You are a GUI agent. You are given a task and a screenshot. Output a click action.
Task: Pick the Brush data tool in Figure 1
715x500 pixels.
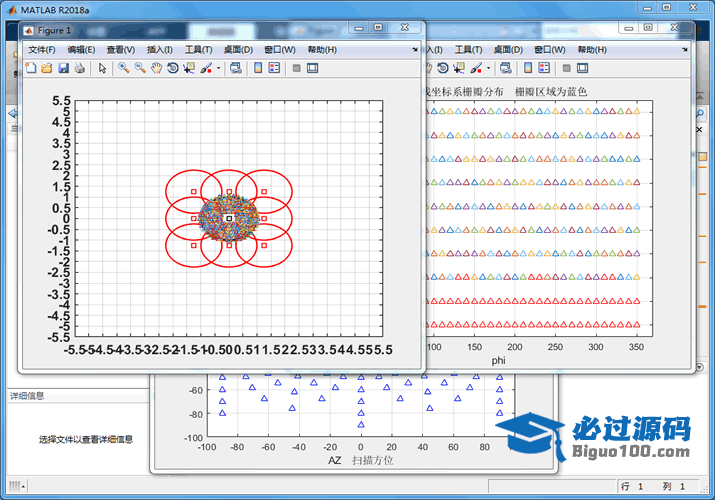[205, 68]
